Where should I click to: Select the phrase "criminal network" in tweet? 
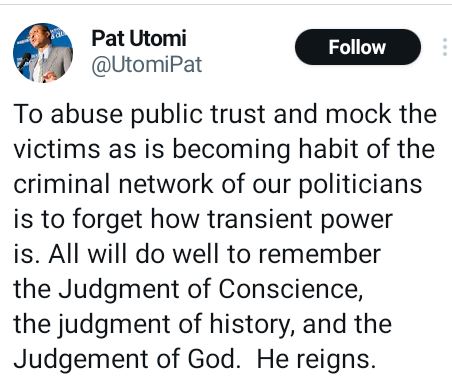pos(113,184)
